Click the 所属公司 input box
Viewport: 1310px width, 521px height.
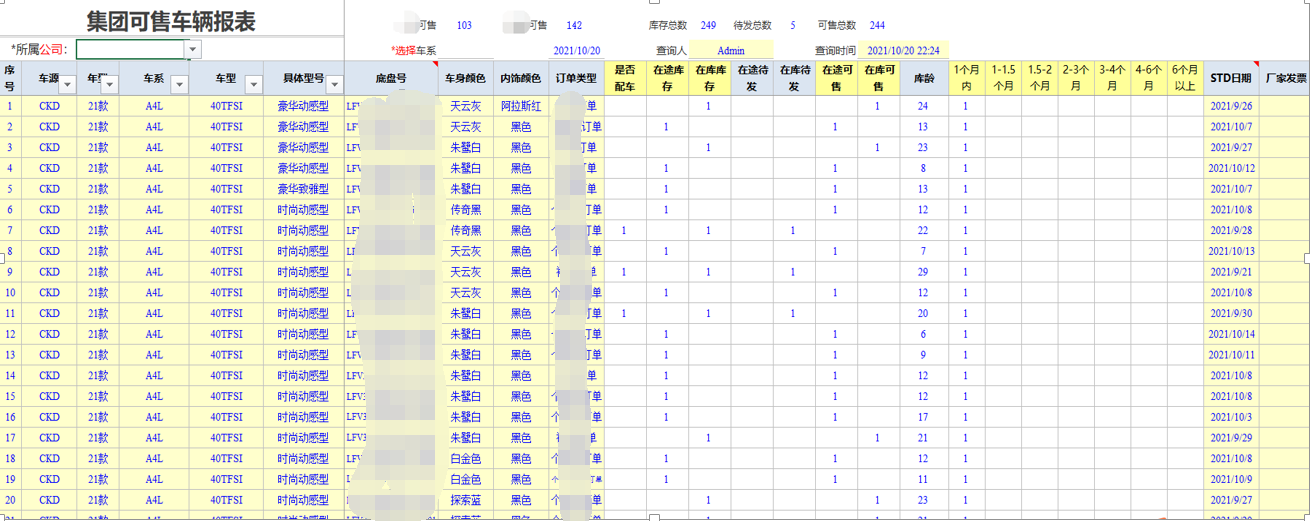[130, 50]
